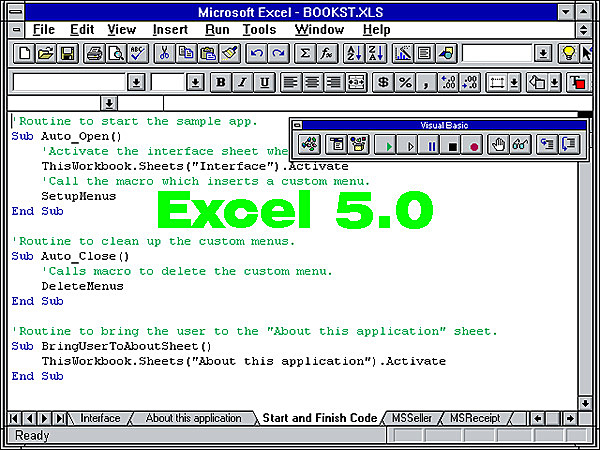
Task: Click Center Across Columns icon
Action: [x=356, y=82]
